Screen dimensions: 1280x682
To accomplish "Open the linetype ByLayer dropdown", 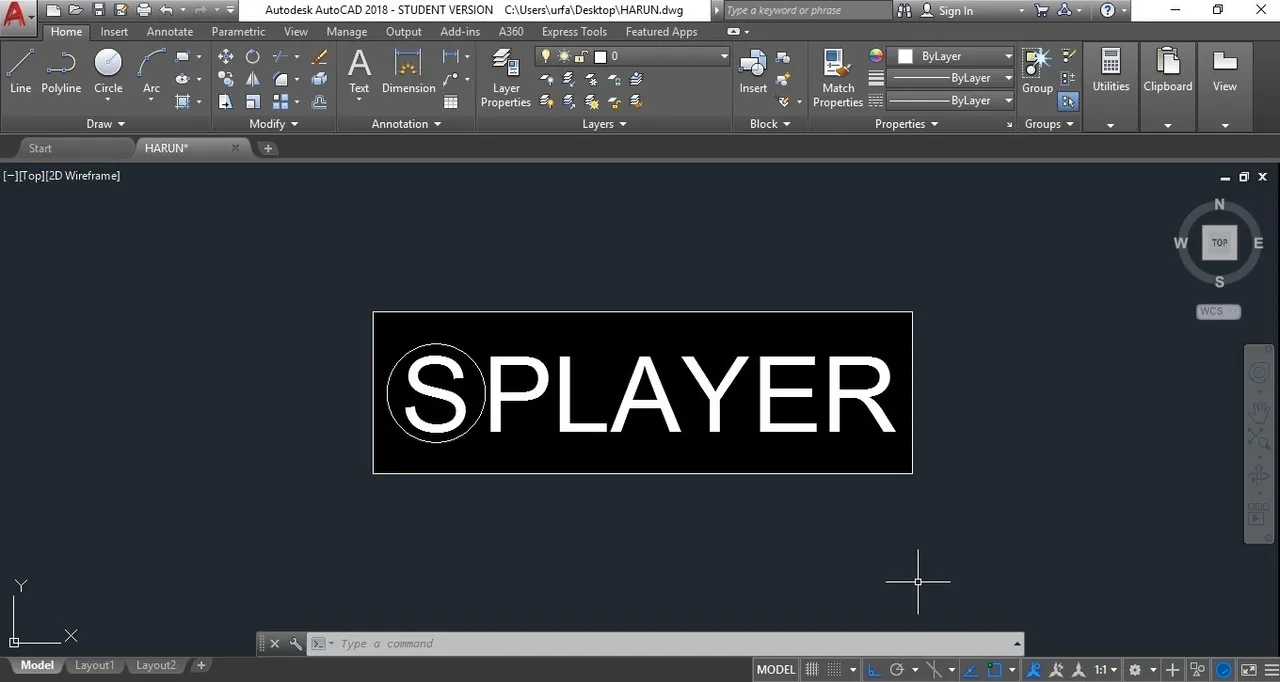I will click(x=950, y=100).
